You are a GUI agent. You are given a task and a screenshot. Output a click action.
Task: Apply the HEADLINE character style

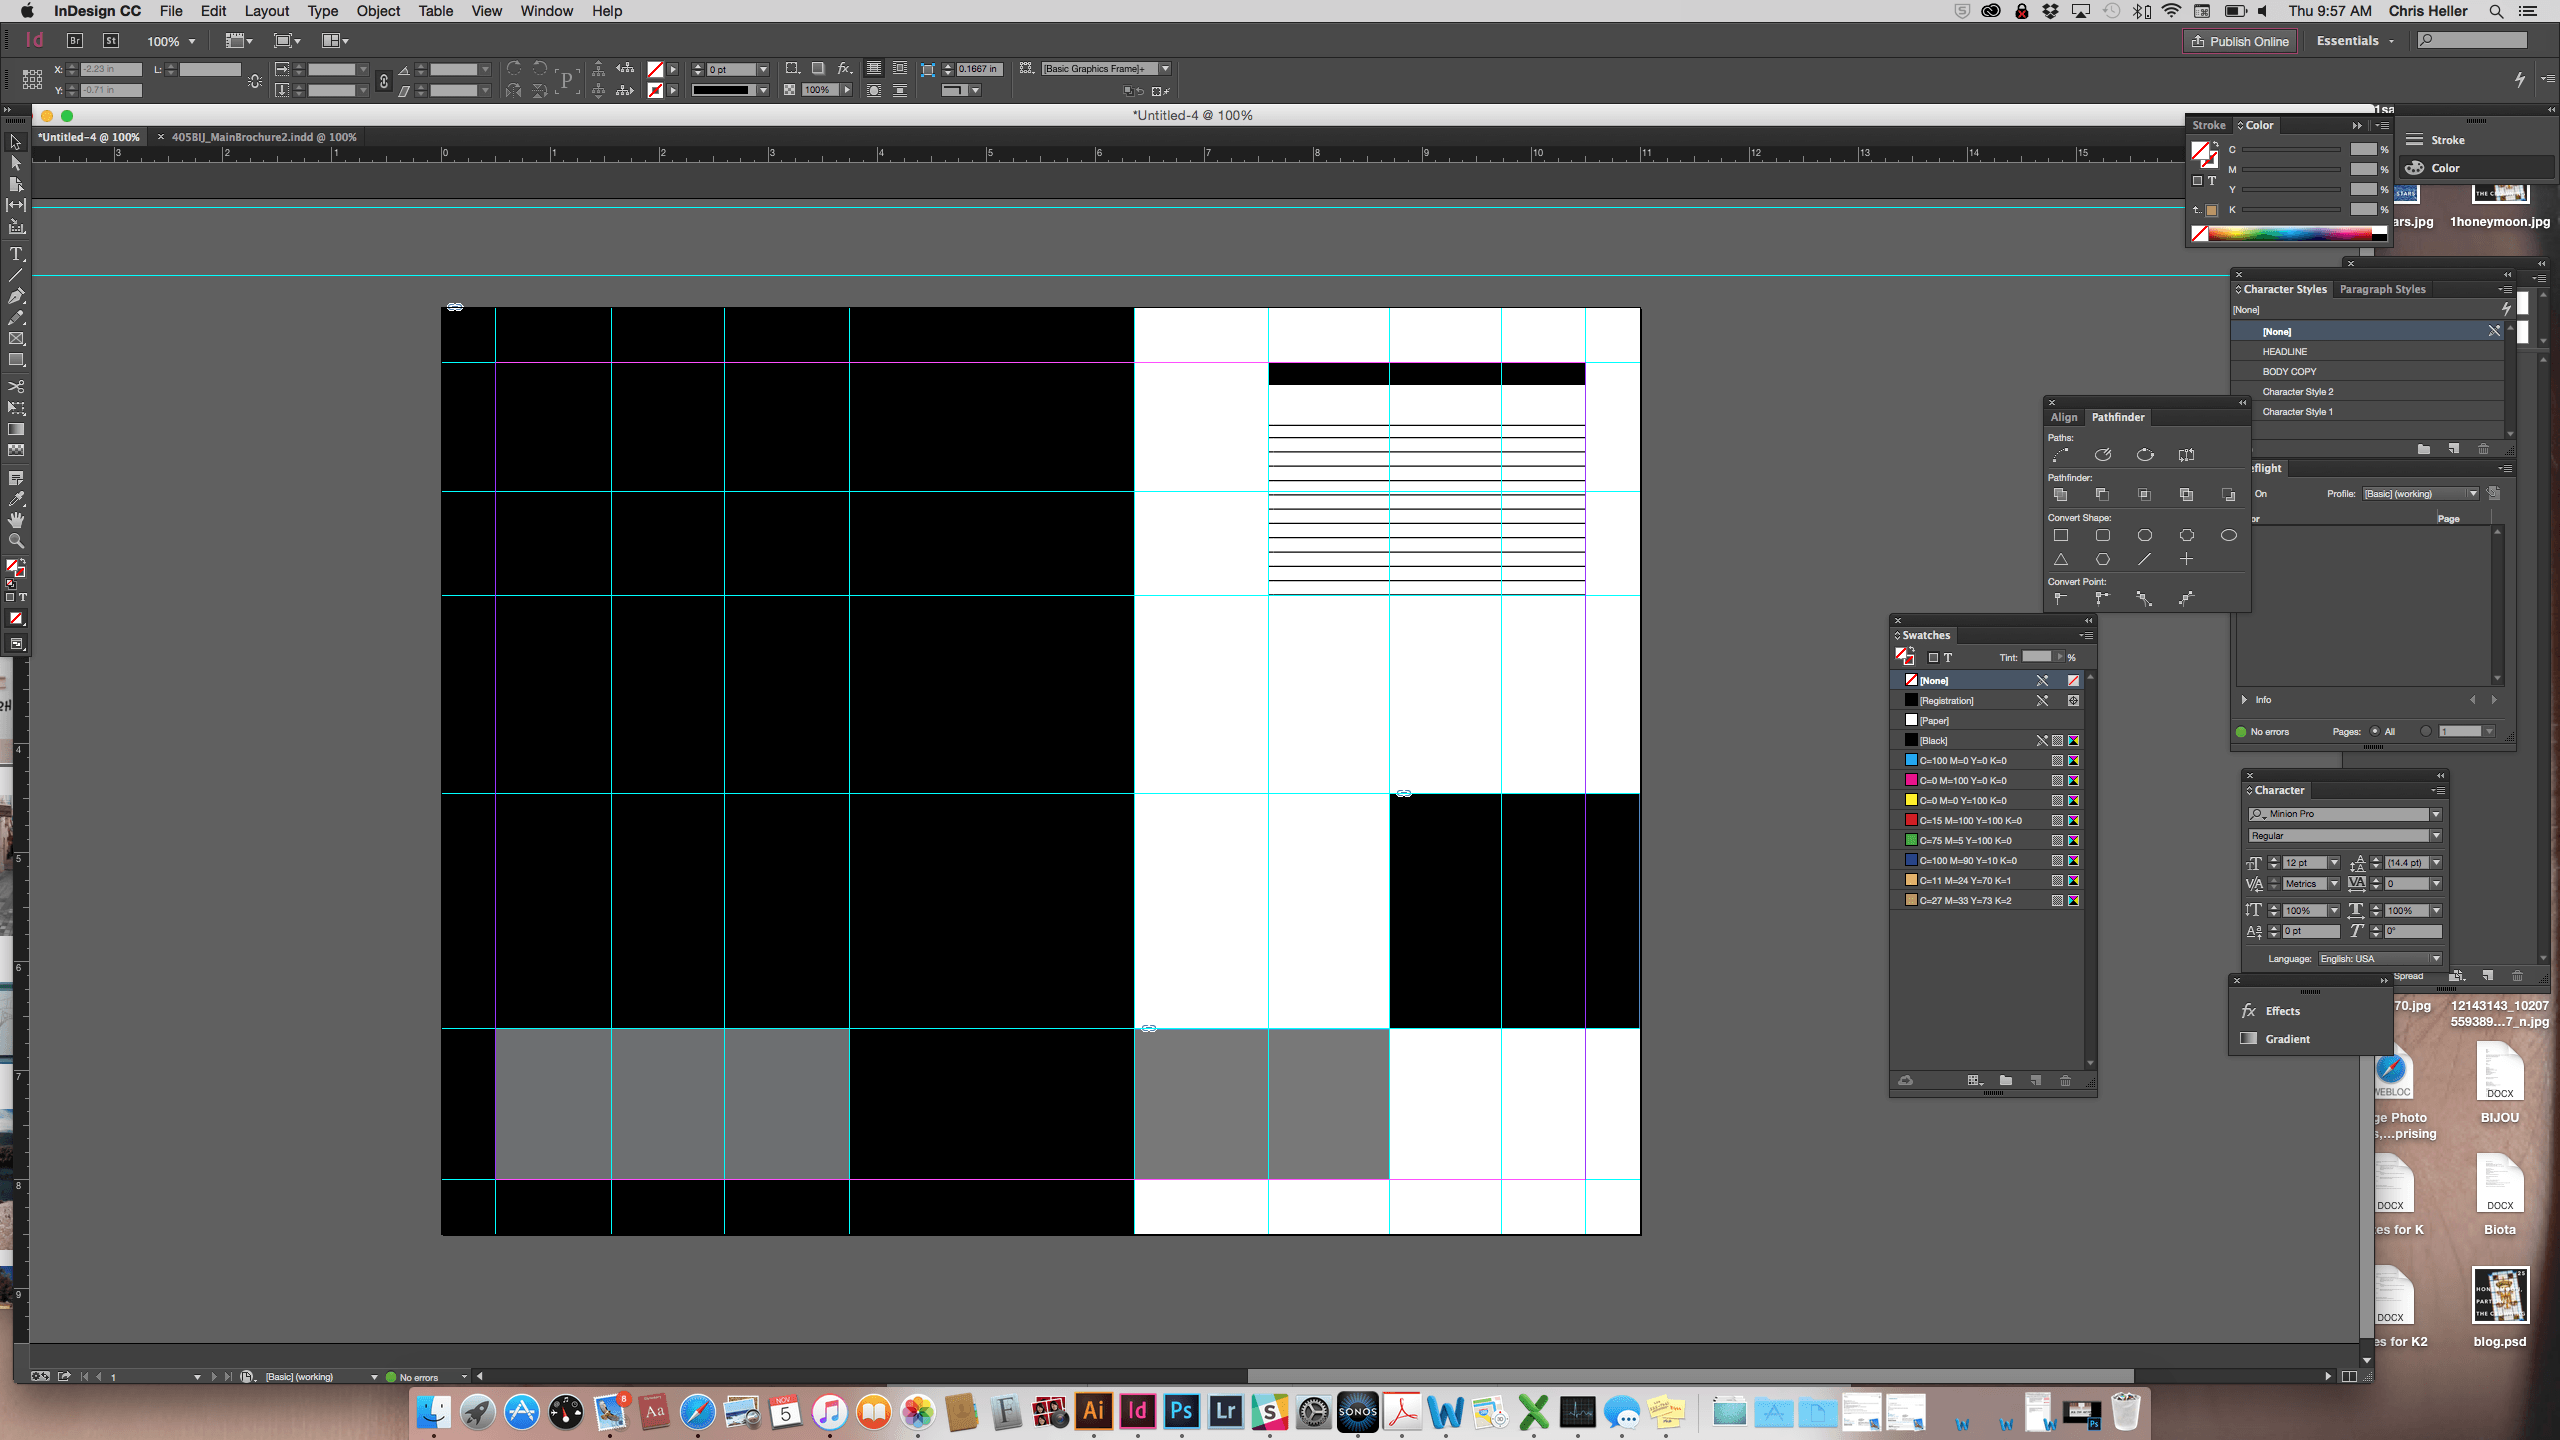tap(2285, 352)
